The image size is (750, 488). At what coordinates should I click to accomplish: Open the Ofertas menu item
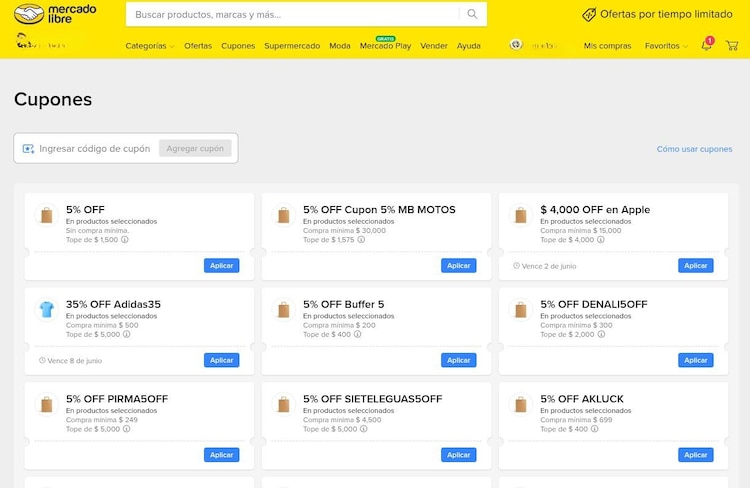point(198,46)
